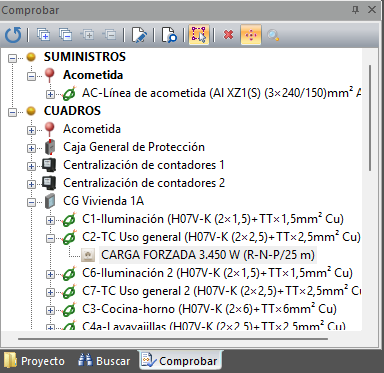
Task: Click the red delete X icon
Action: (228, 35)
